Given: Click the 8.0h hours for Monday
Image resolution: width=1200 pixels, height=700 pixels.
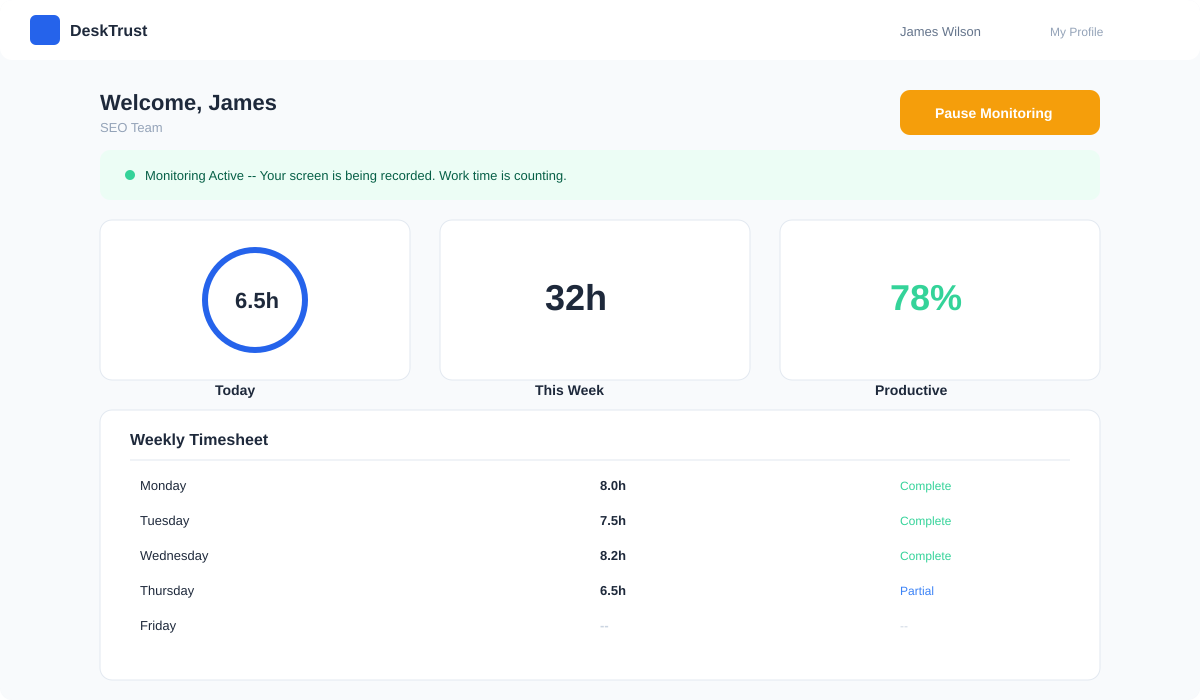Looking at the screenshot, I should click(x=613, y=486).
